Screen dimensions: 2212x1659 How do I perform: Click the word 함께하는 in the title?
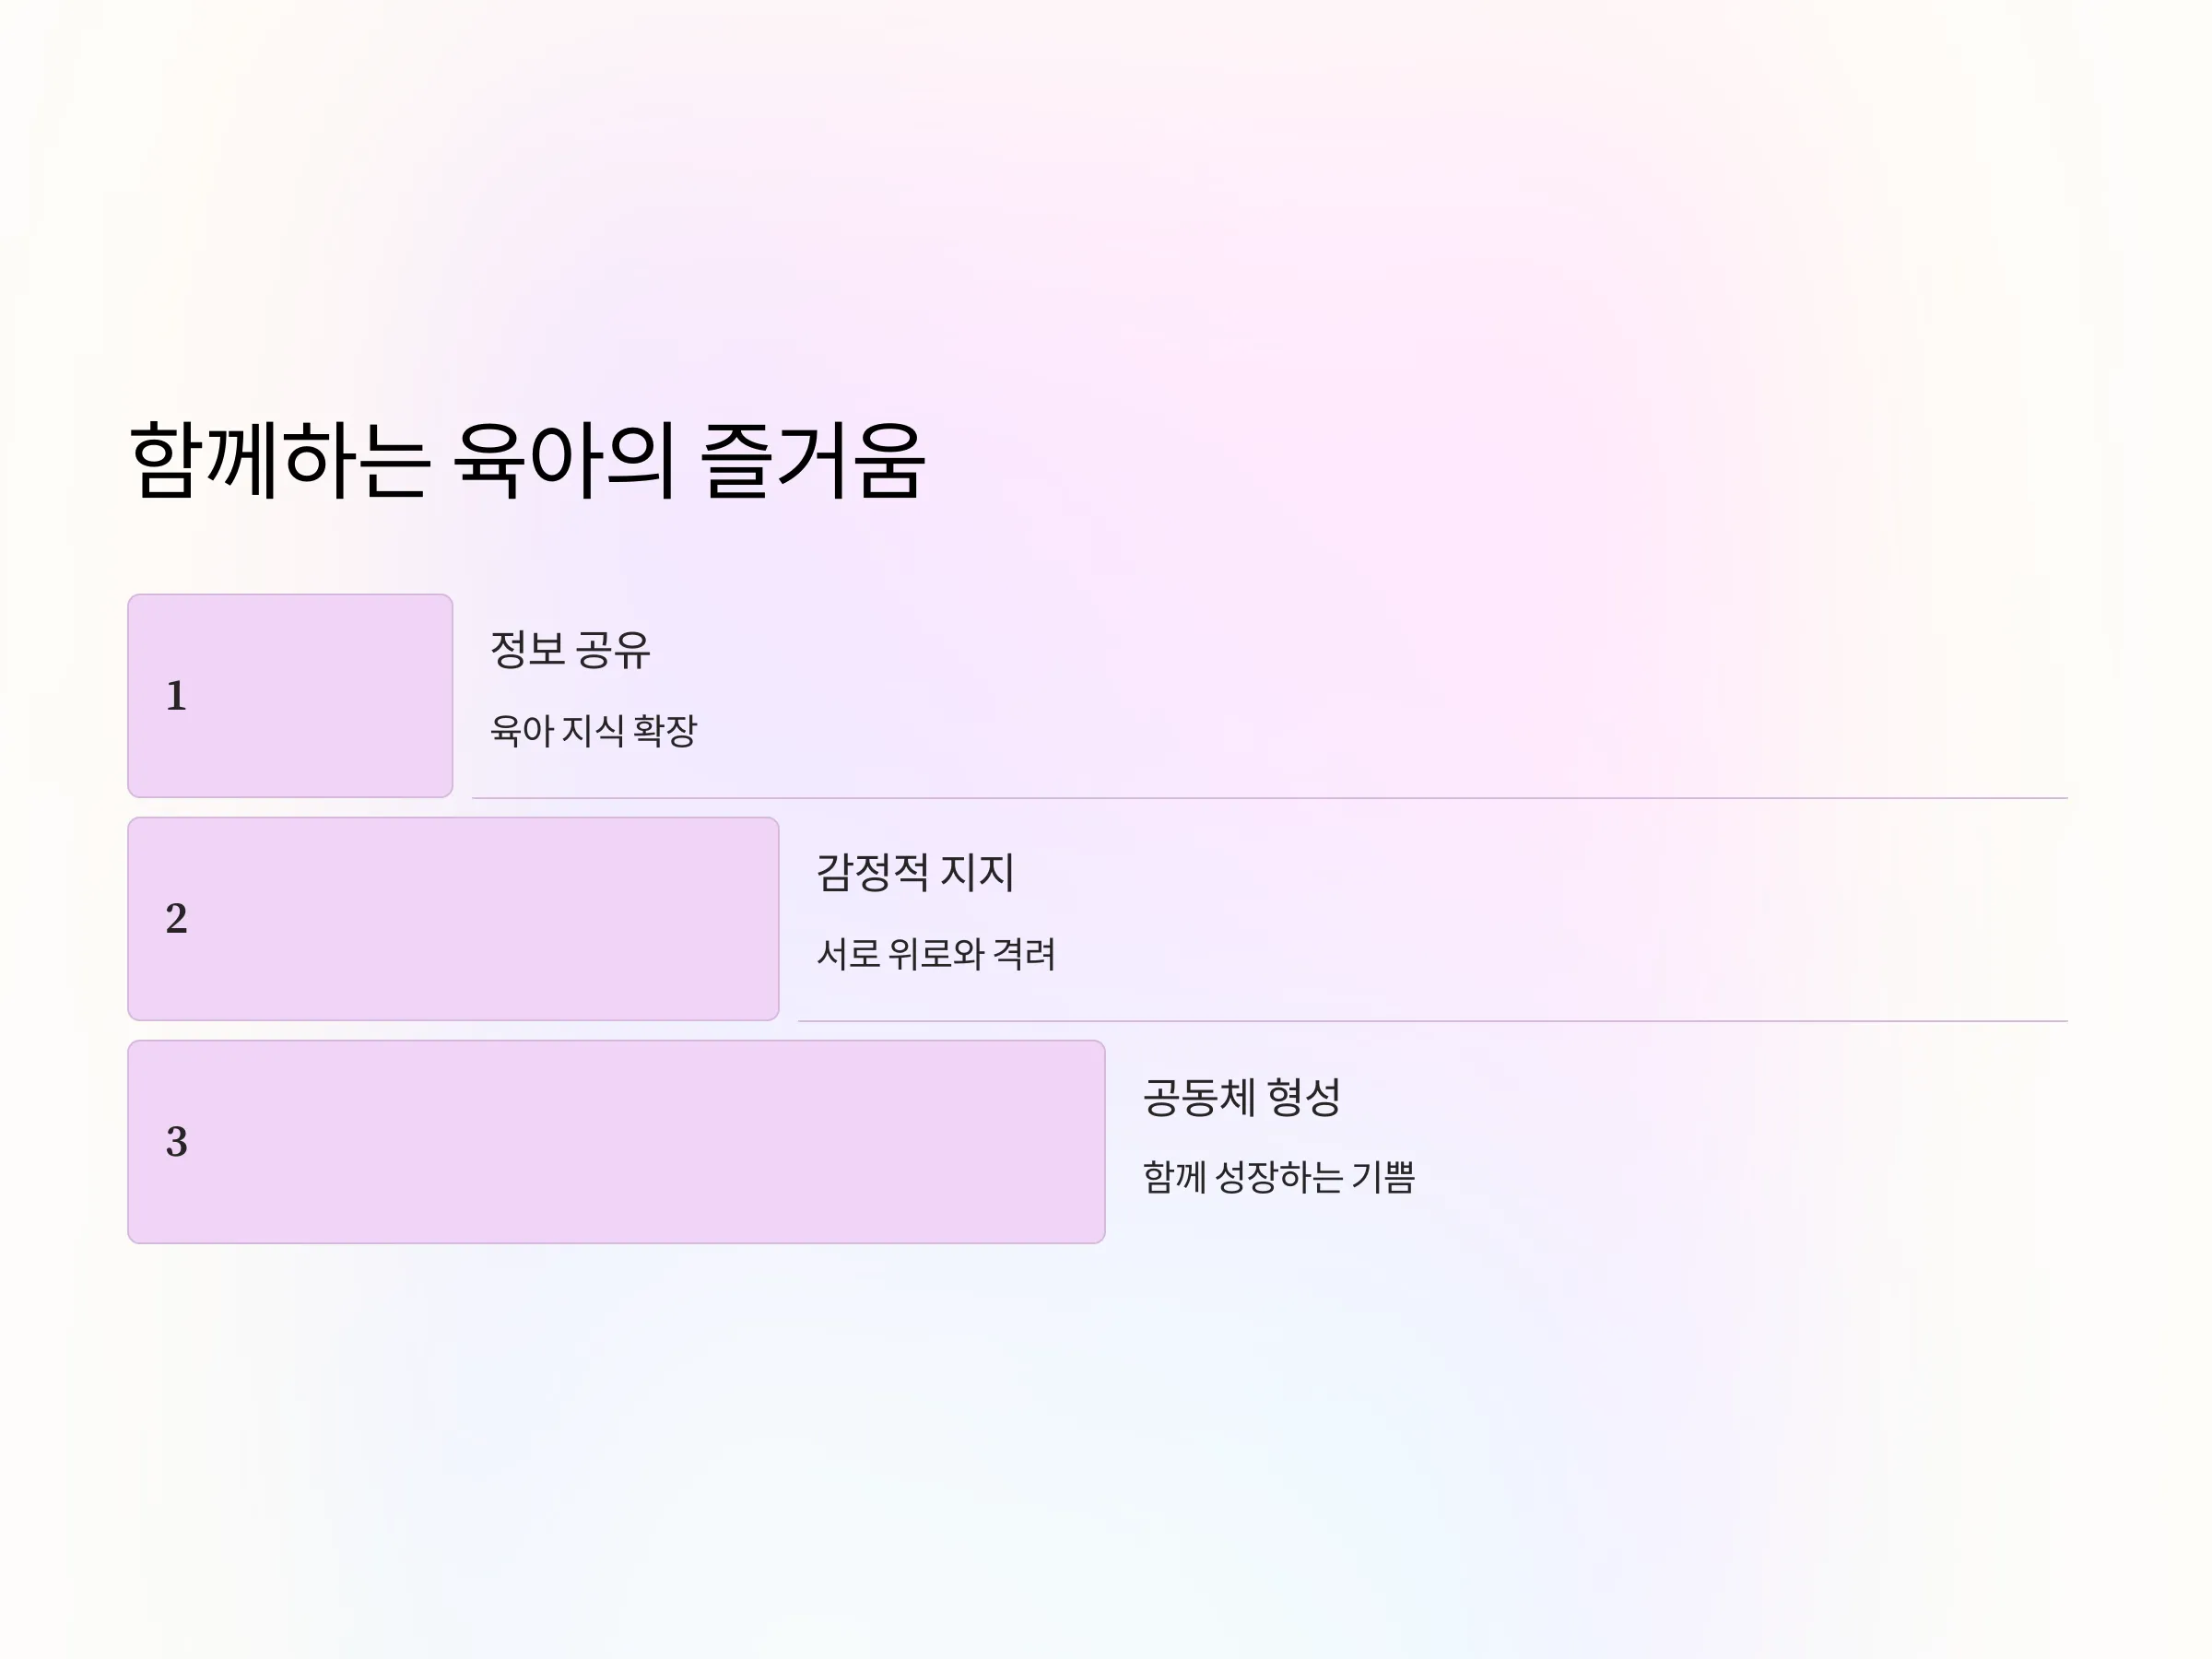pyautogui.click(x=280, y=461)
